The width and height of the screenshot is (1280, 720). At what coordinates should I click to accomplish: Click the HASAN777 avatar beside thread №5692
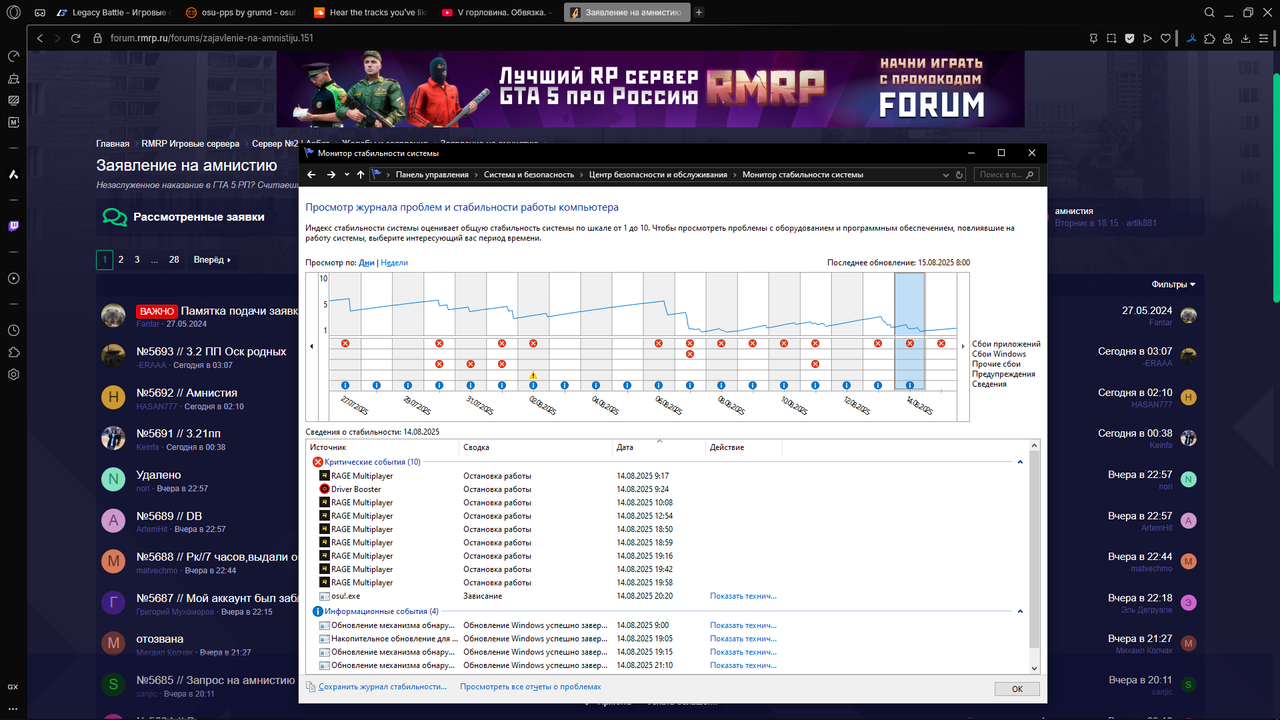coord(113,398)
